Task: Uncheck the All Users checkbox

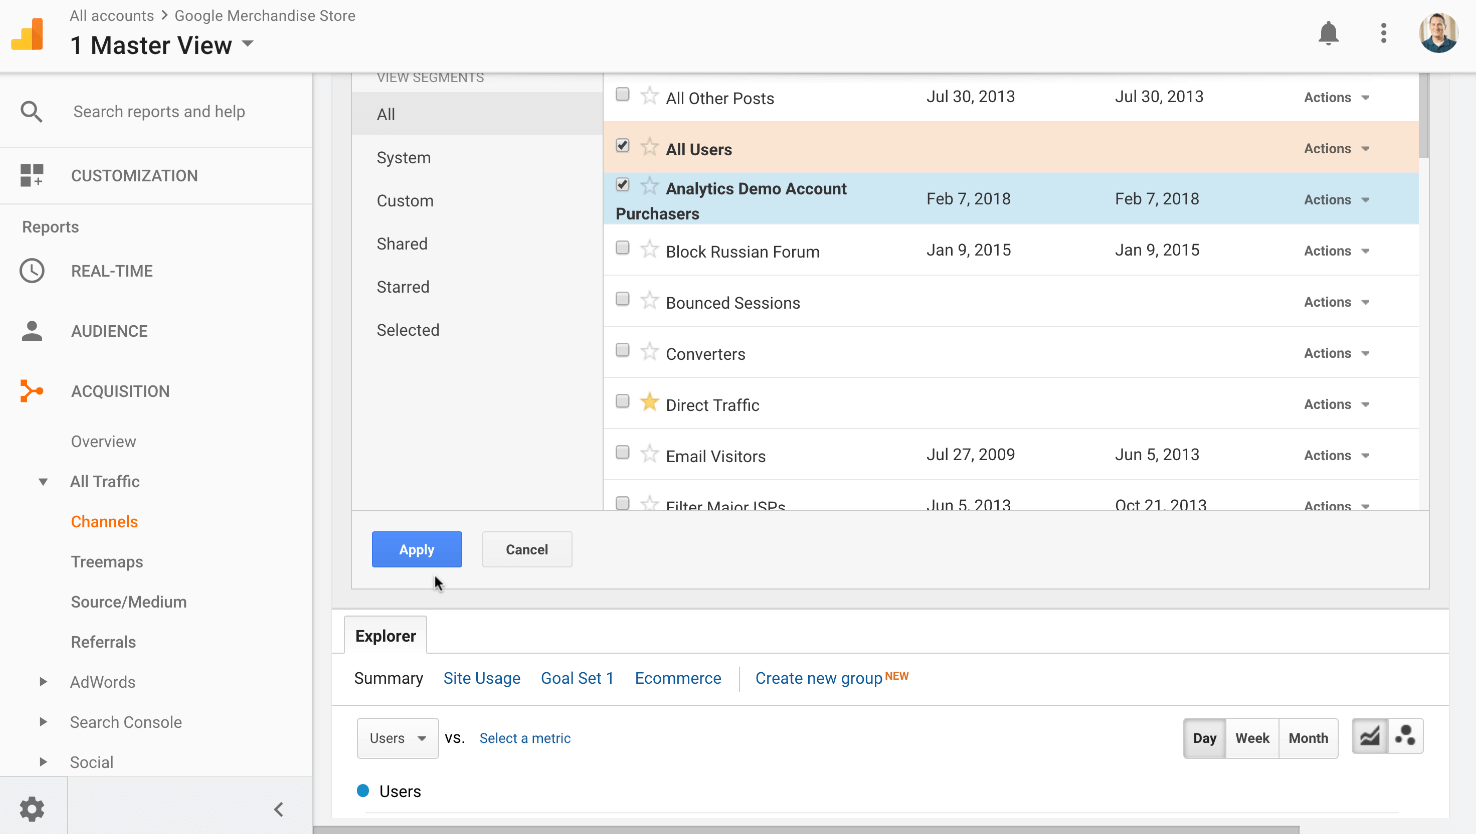Action: tap(622, 146)
